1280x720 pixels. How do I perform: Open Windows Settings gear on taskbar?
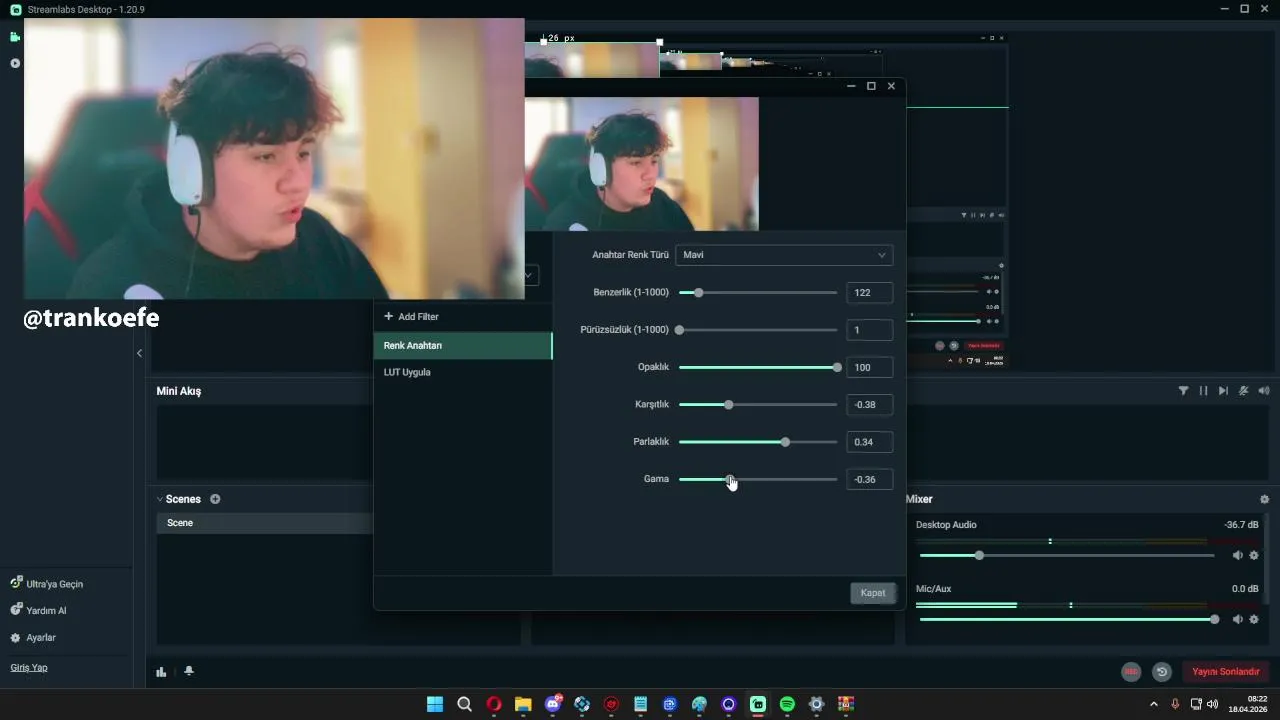coord(817,704)
